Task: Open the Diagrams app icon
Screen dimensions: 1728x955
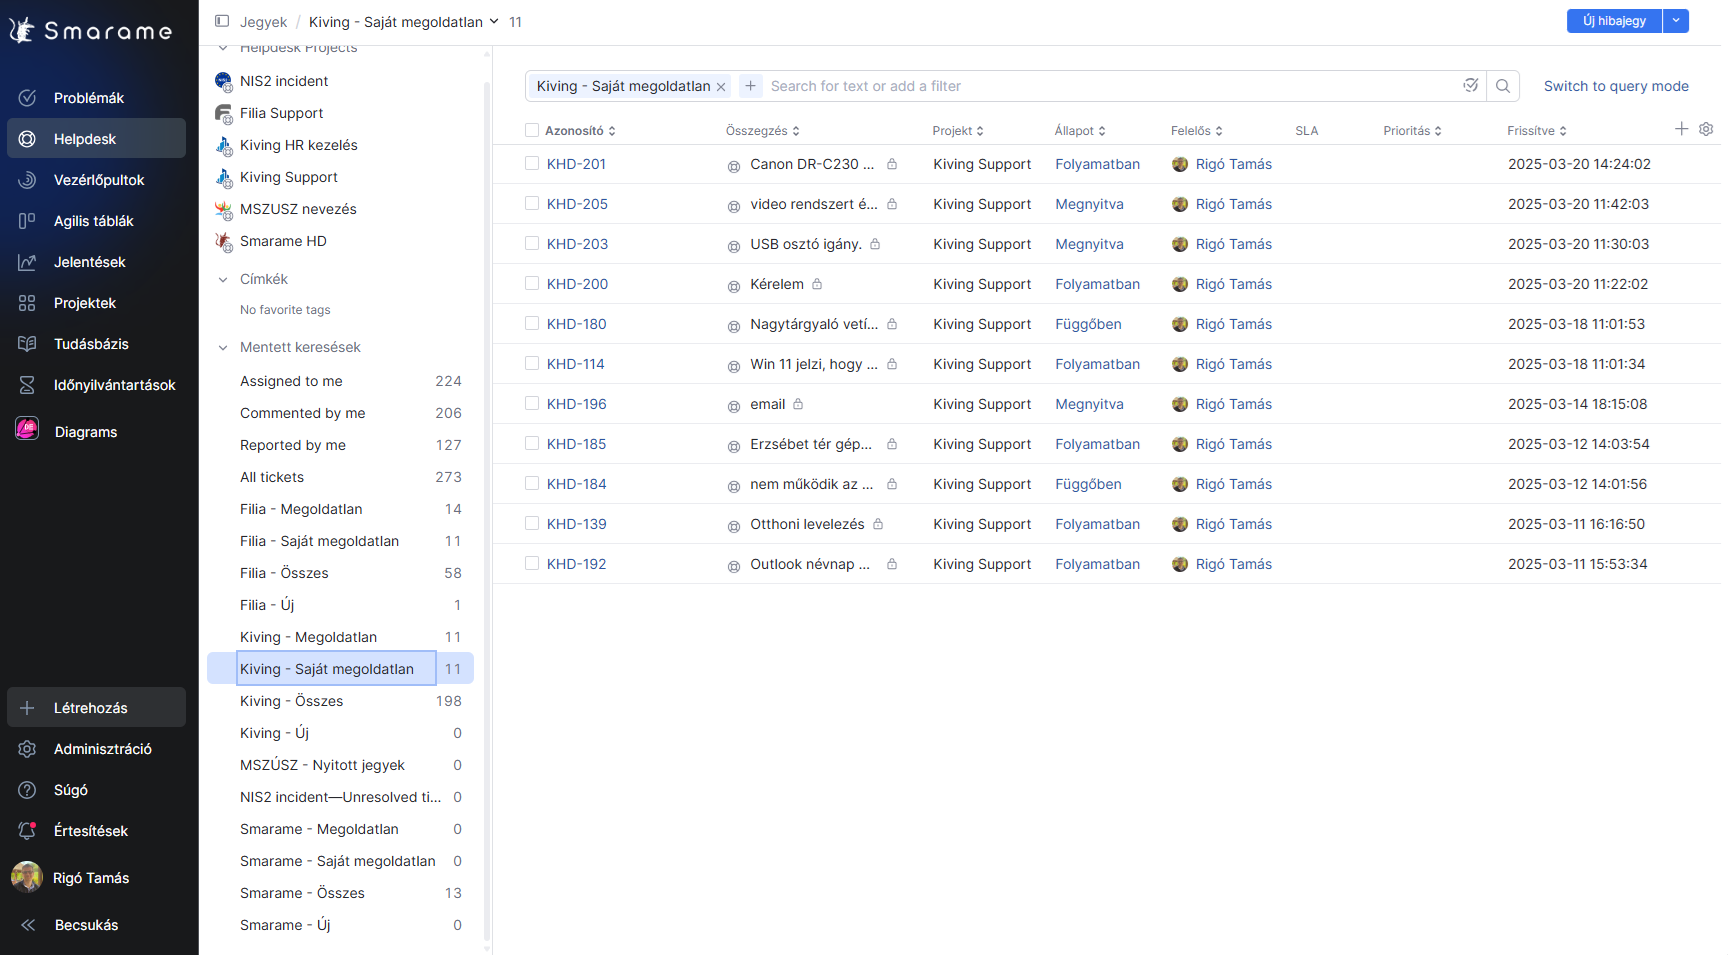Action: pos(28,431)
